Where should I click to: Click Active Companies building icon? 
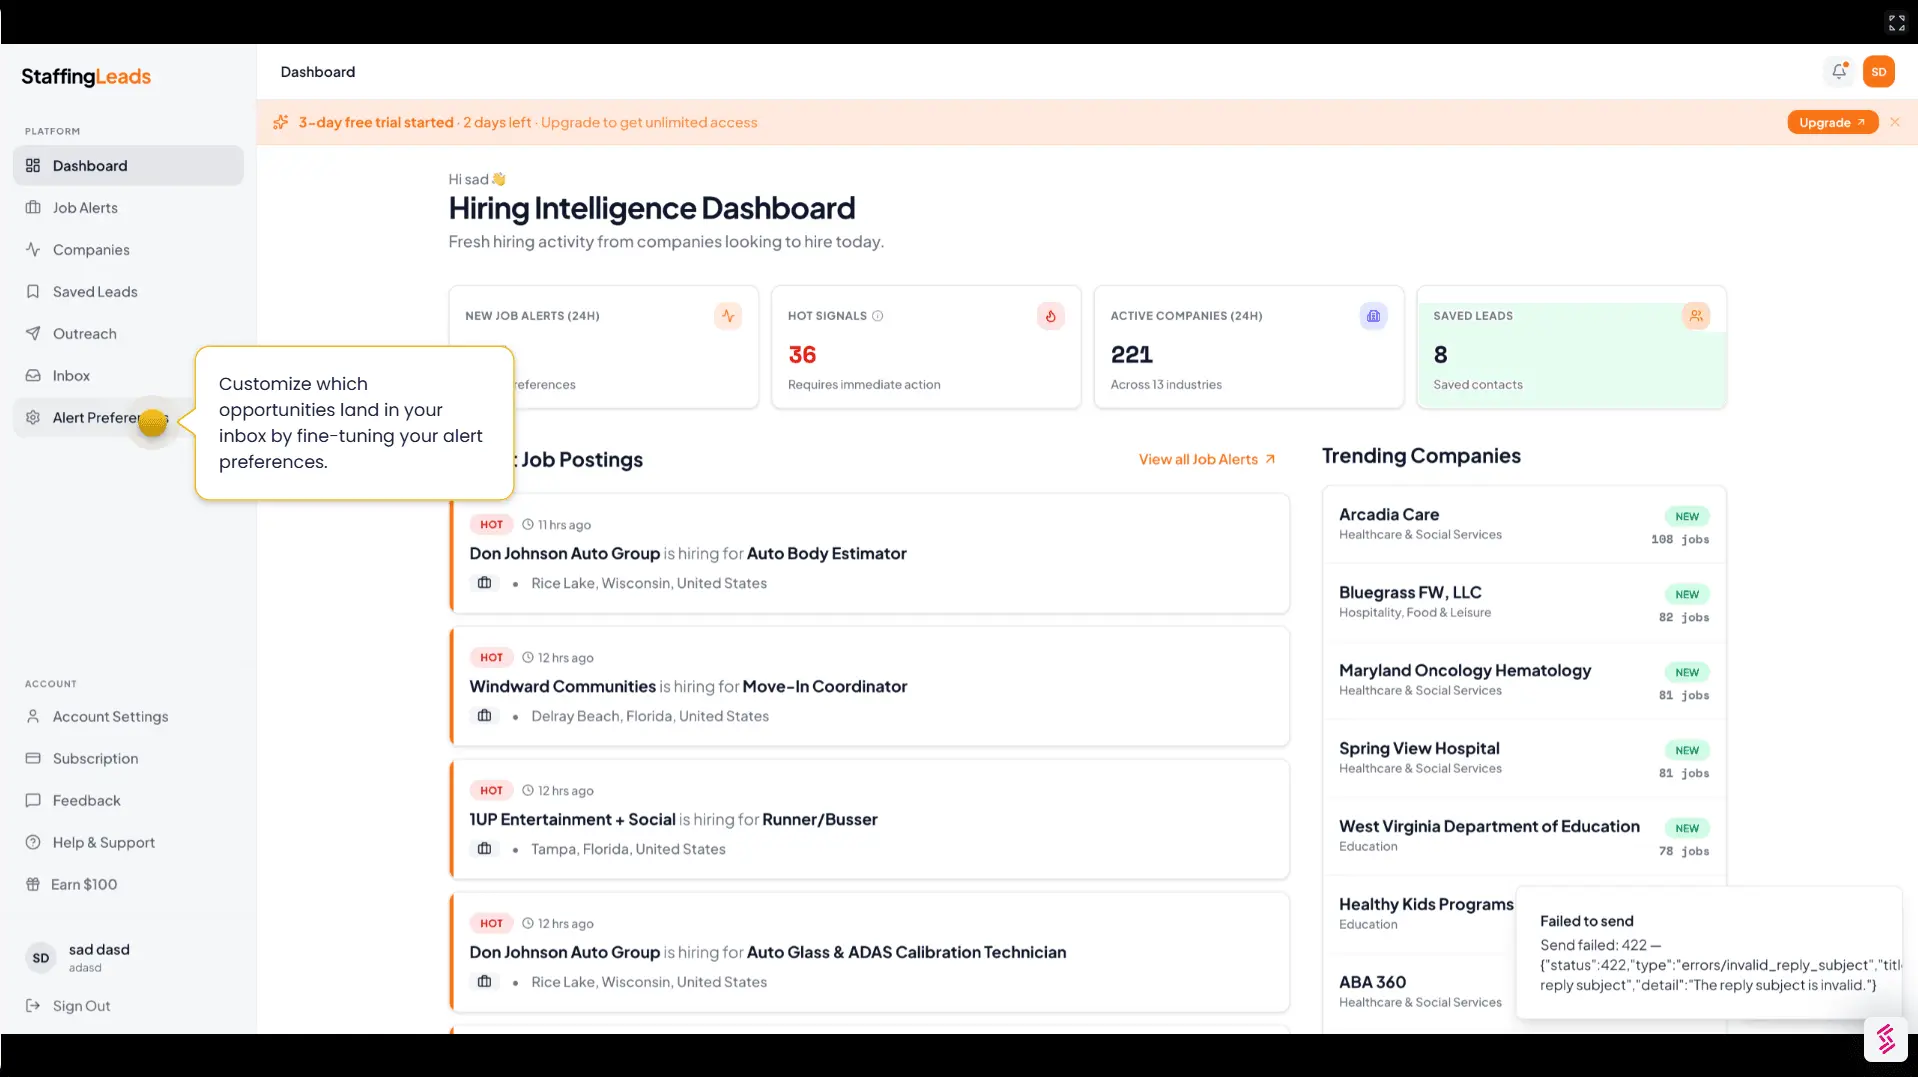(1373, 316)
